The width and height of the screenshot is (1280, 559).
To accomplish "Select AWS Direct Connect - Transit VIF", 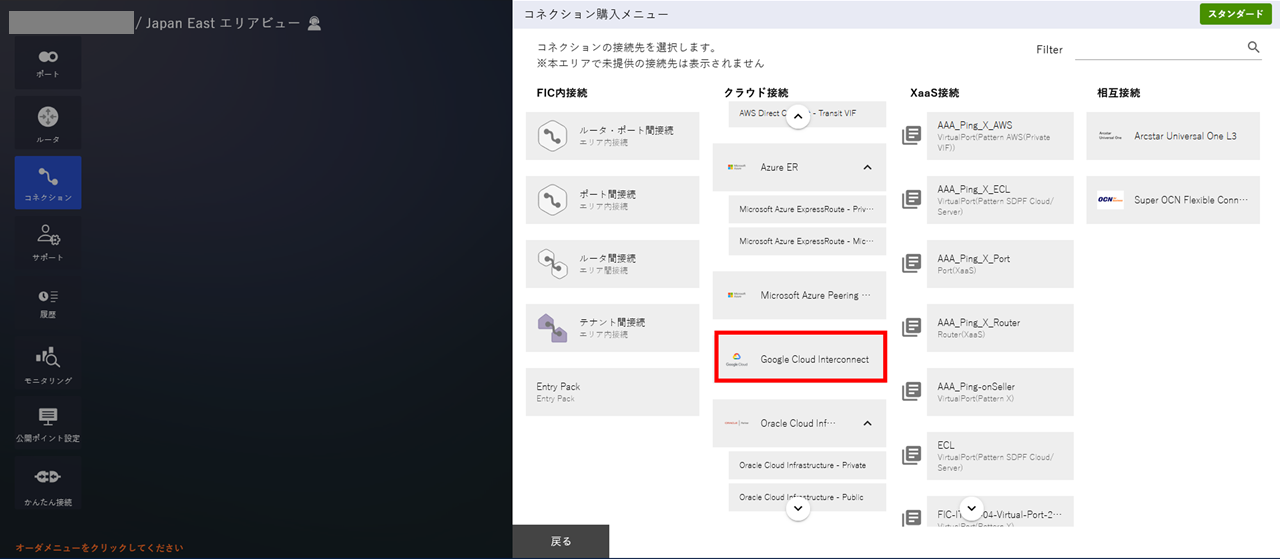I will point(807,114).
